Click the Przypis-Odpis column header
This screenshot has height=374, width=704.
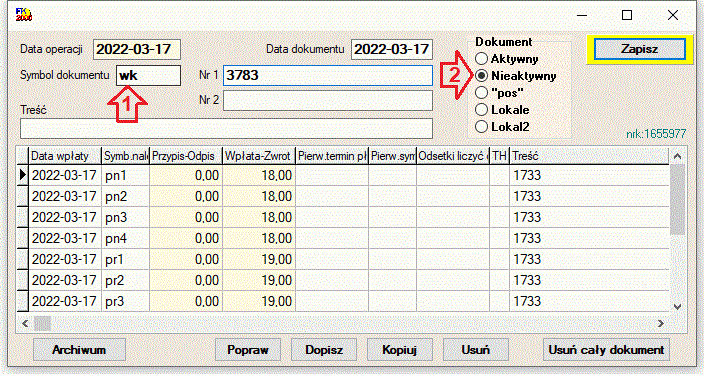186,156
